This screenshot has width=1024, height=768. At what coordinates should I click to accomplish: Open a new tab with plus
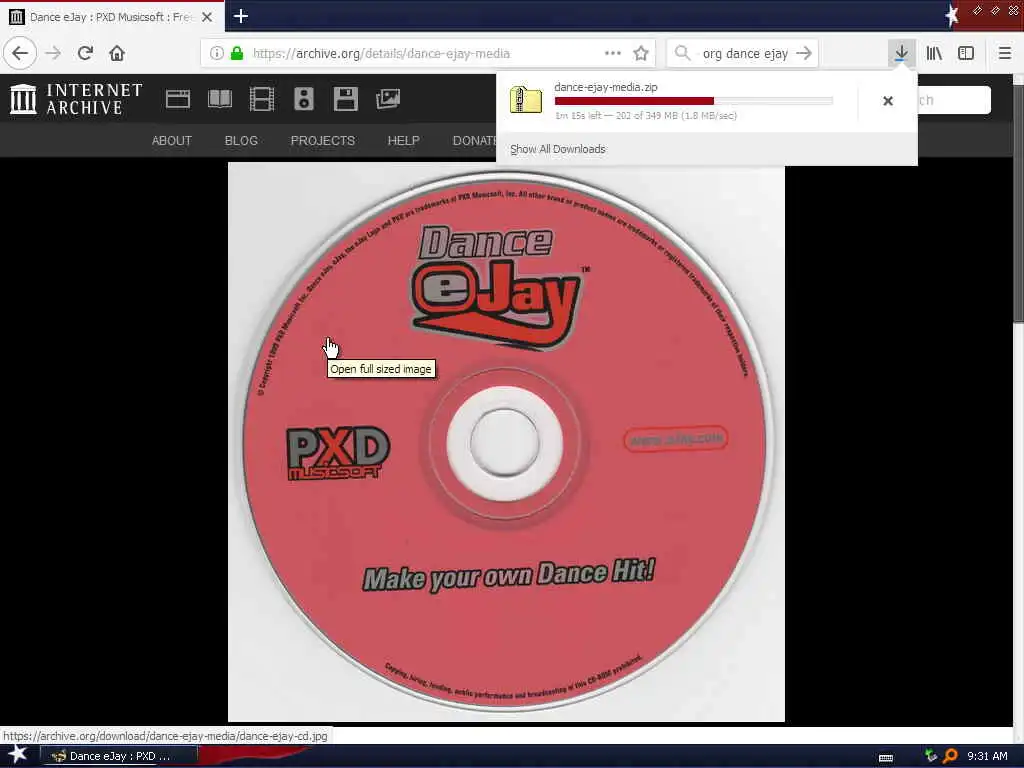pos(240,16)
